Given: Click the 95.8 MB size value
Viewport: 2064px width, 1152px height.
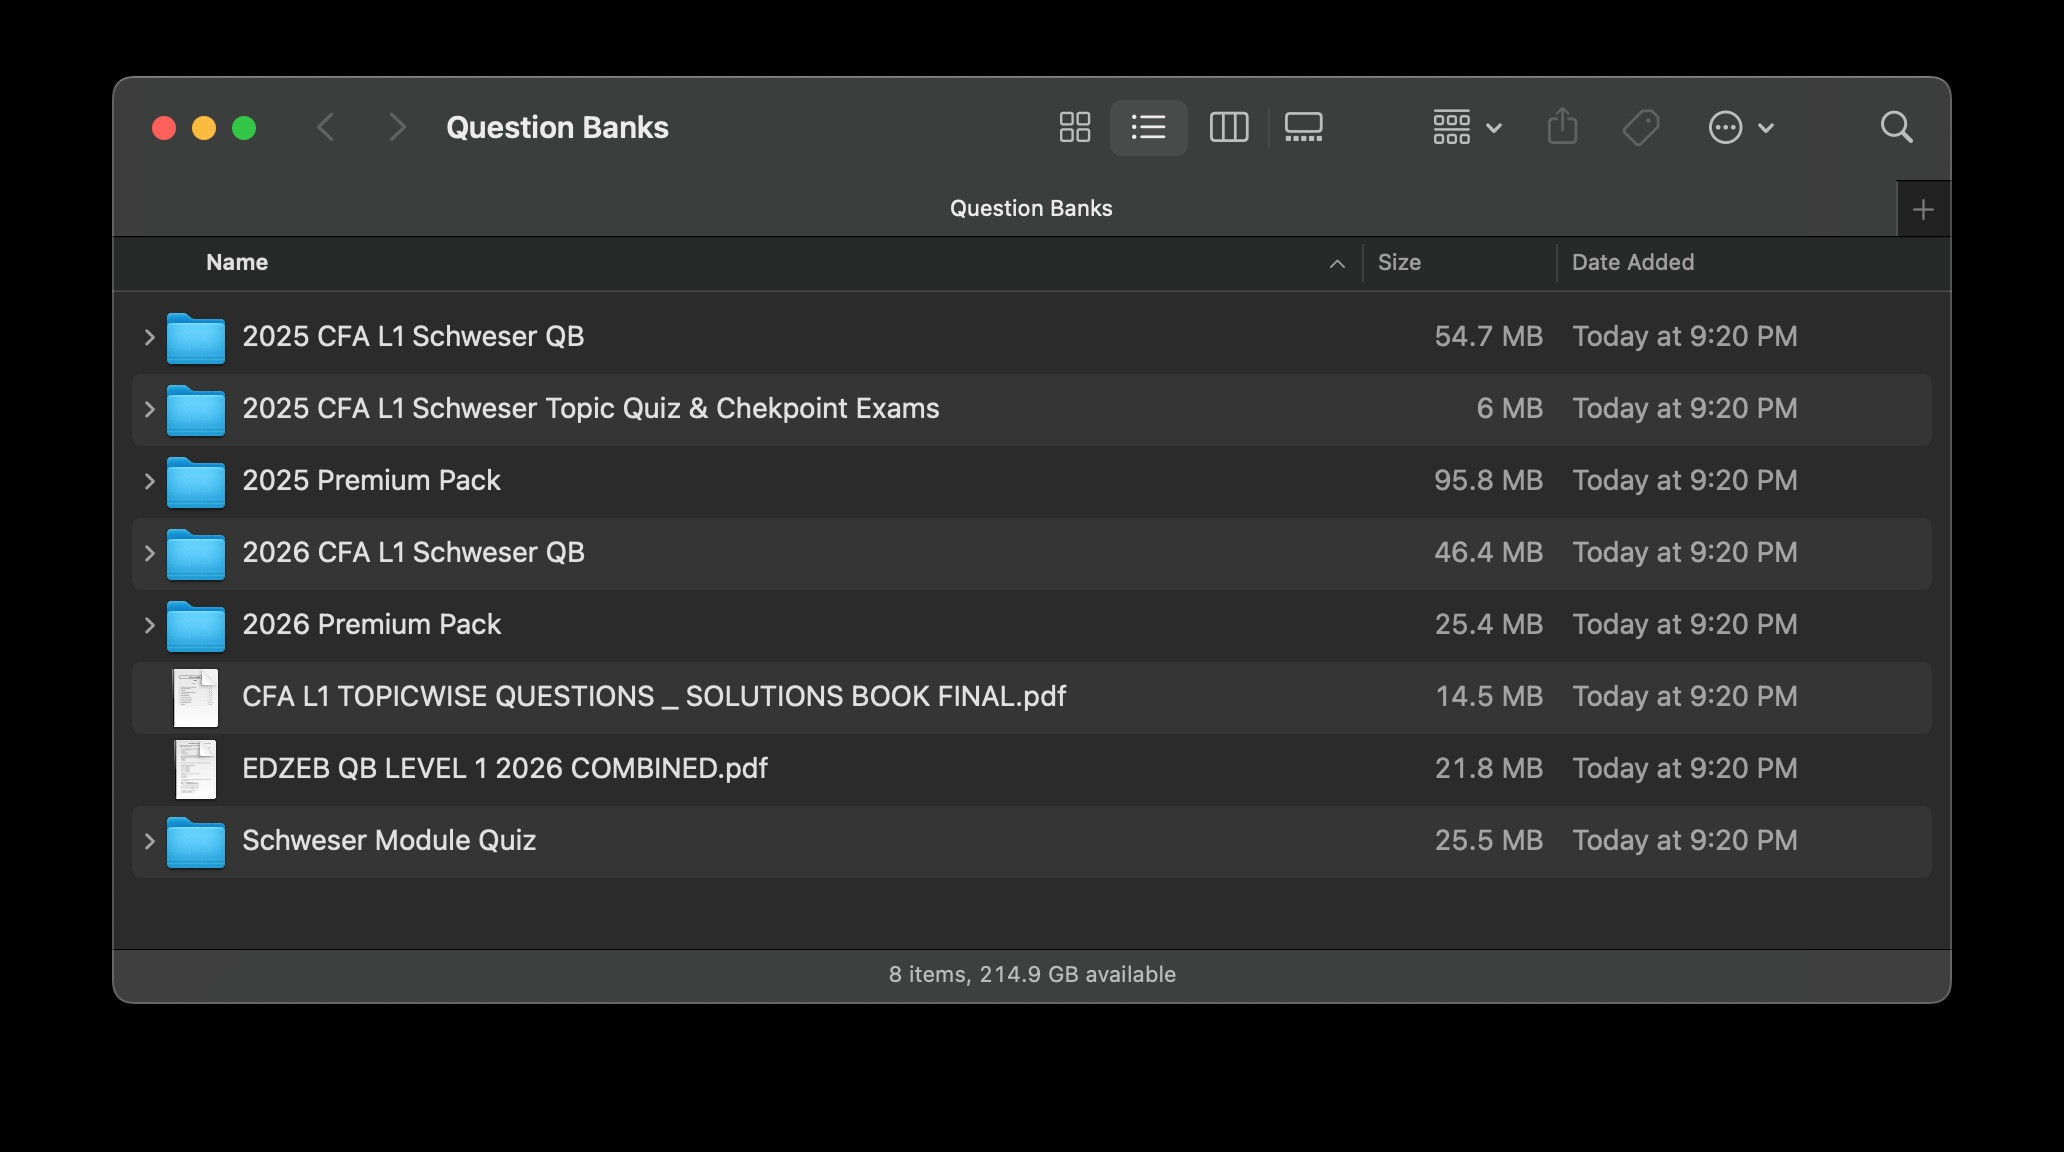Looking at the screenshot, I should pos(1488,480).
